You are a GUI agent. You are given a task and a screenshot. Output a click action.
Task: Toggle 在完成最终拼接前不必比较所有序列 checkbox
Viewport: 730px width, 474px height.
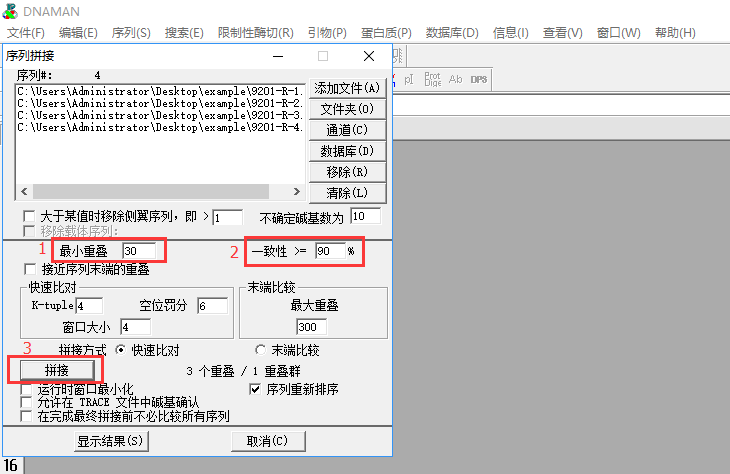coord(26,416)
